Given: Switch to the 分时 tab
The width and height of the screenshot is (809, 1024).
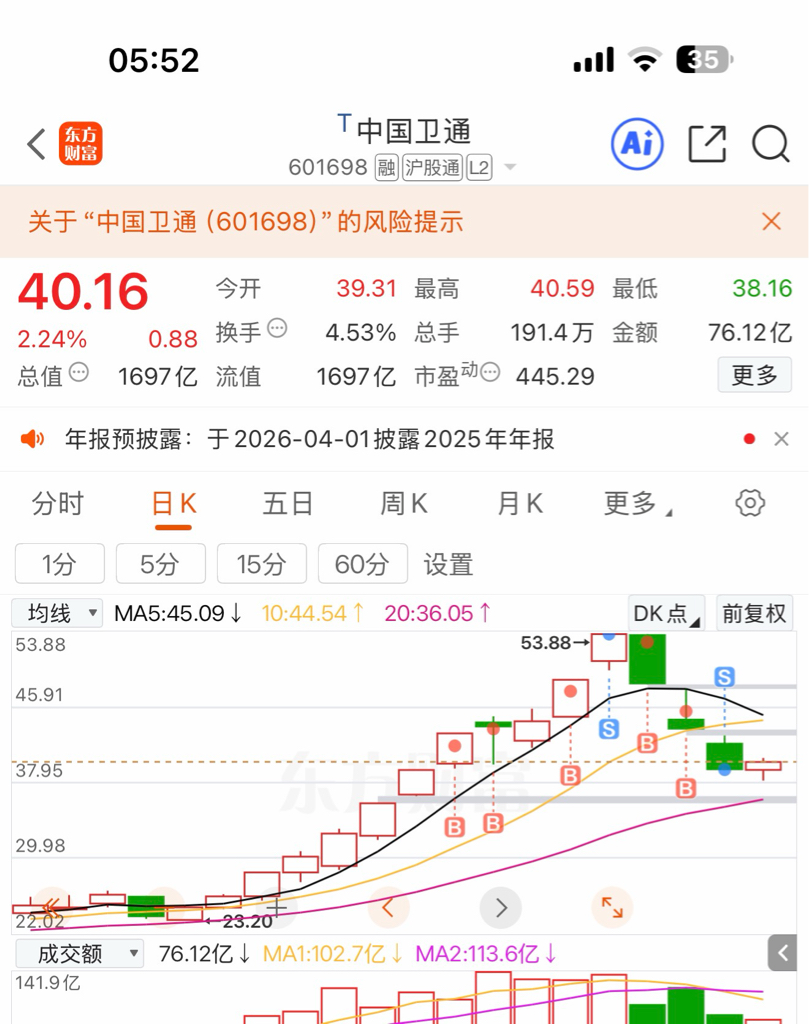Looking at the screenshot, I should [57, 504].
